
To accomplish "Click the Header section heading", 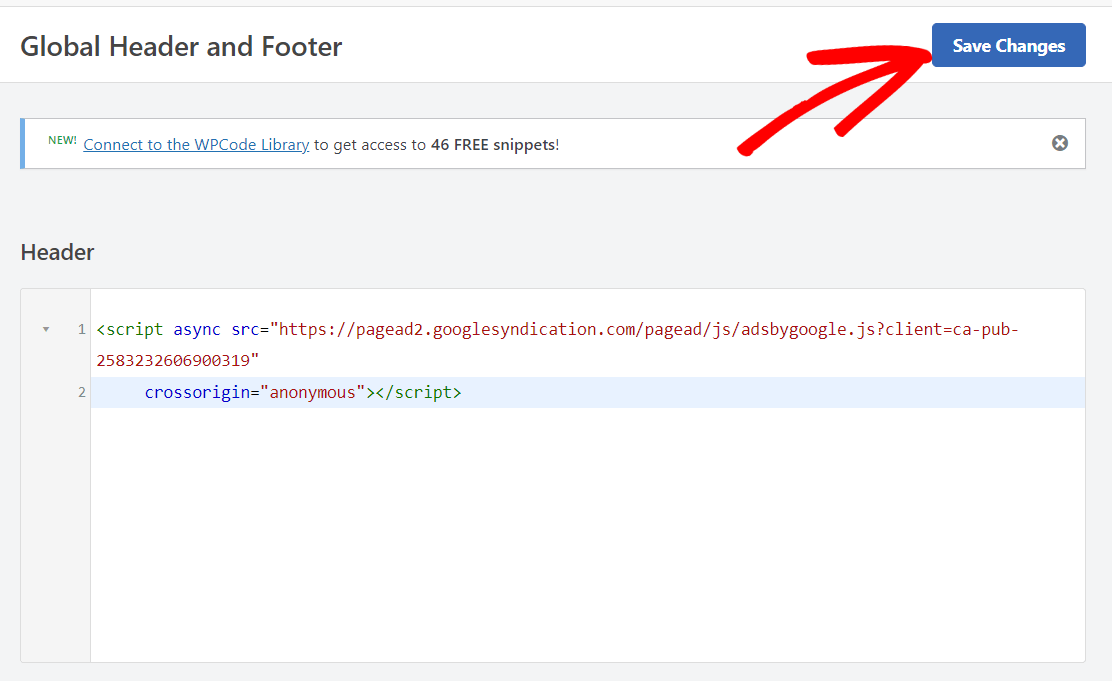I will click(x=57, y=252).
